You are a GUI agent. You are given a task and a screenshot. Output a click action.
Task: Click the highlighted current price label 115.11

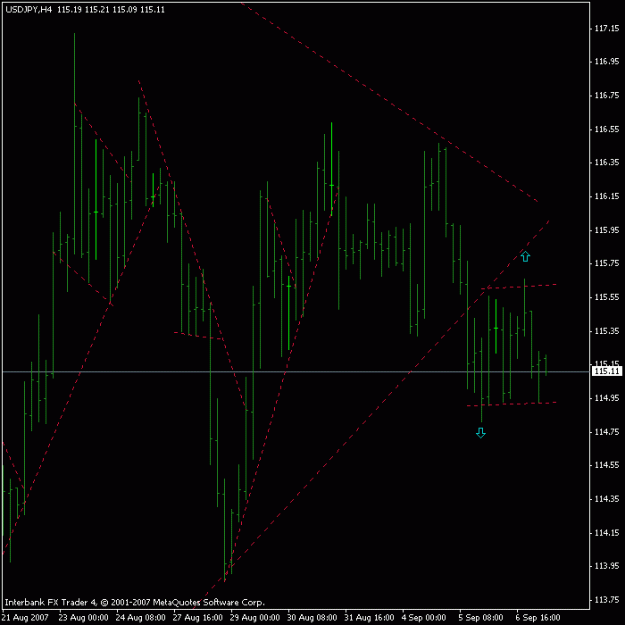click(x=607, y=371)
